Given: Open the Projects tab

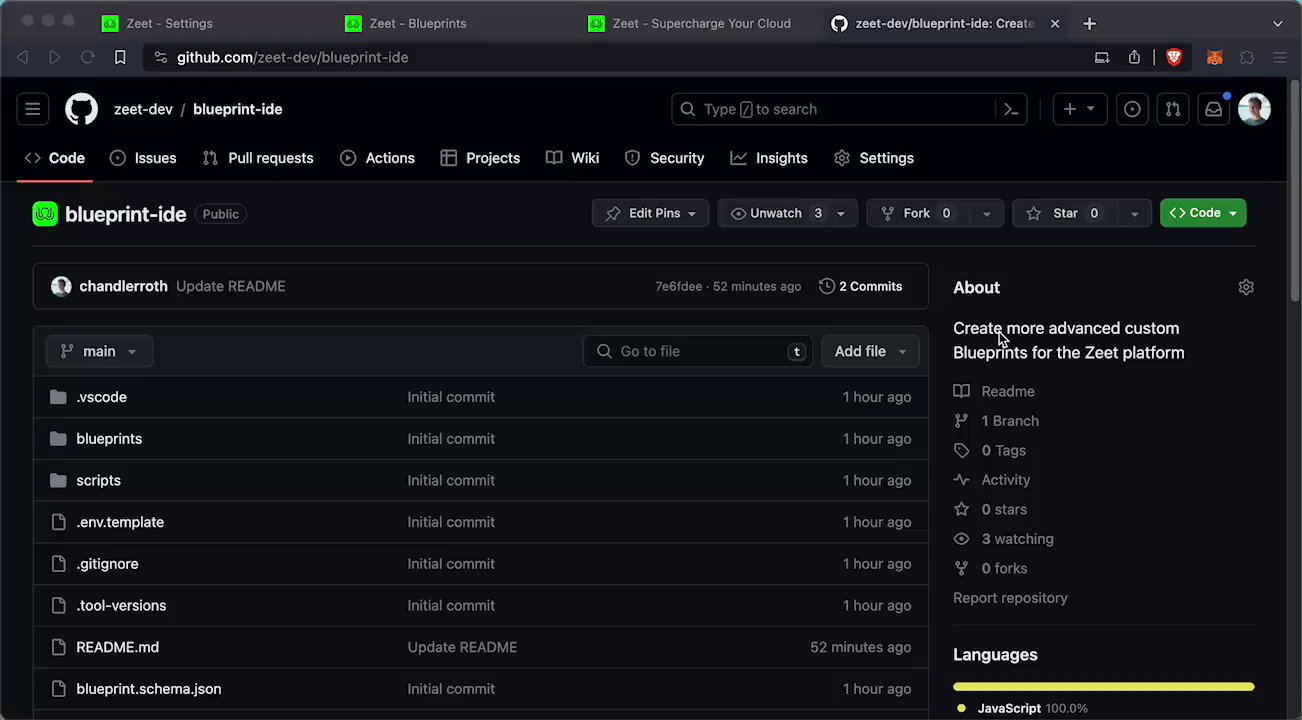Looking at the screenshot, I should (x=480, y=158).
